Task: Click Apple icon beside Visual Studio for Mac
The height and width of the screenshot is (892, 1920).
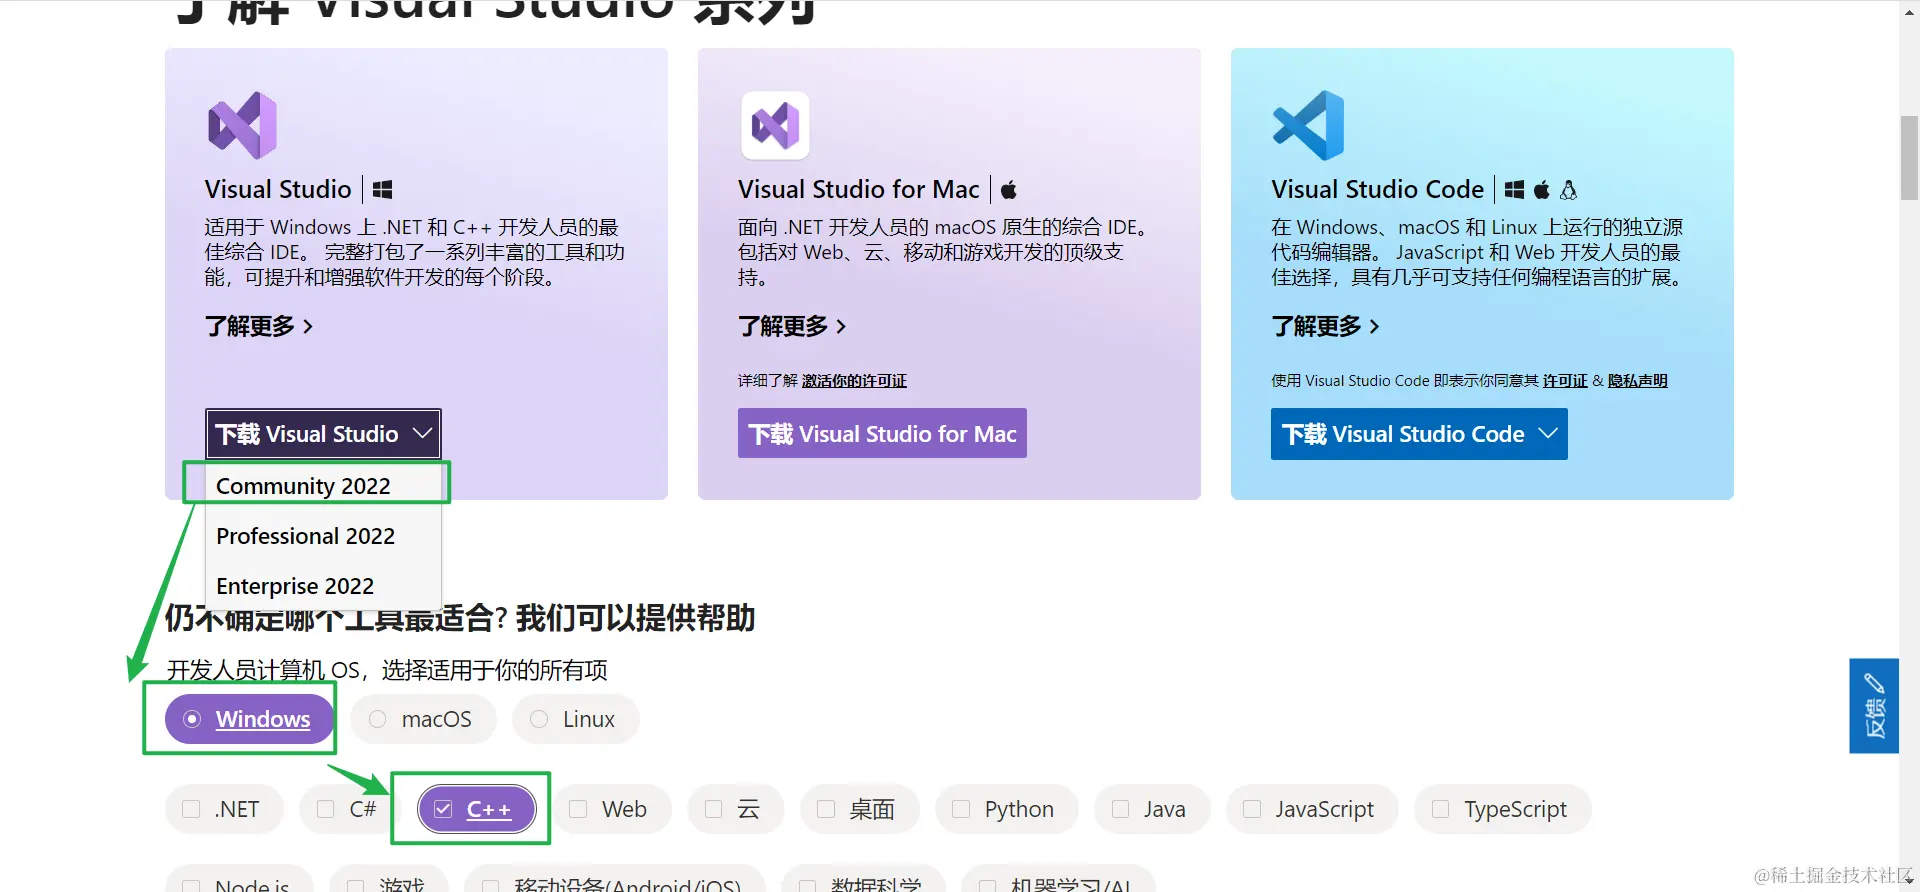Action: click(x=1009, y=189)
